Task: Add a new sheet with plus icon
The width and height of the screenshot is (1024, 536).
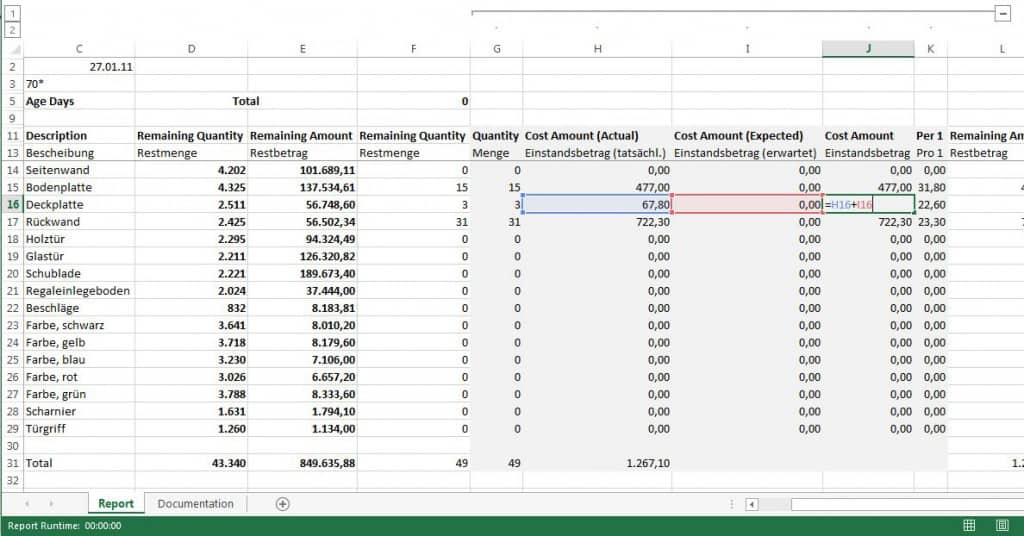Action: tap(283, 504)
